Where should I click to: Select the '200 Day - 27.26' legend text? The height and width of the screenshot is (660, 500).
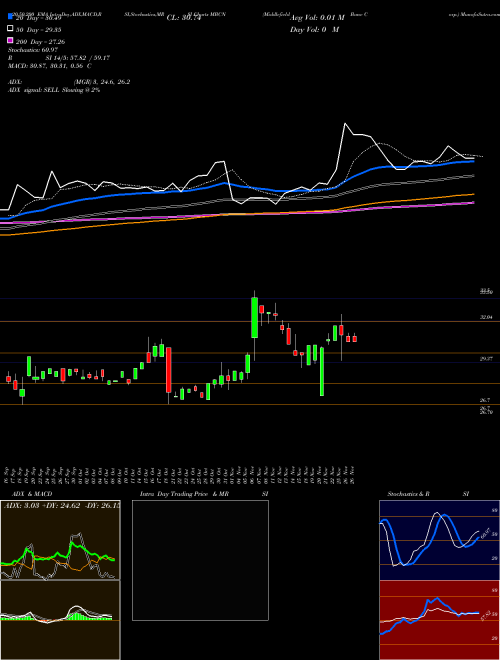pos(40,42)
